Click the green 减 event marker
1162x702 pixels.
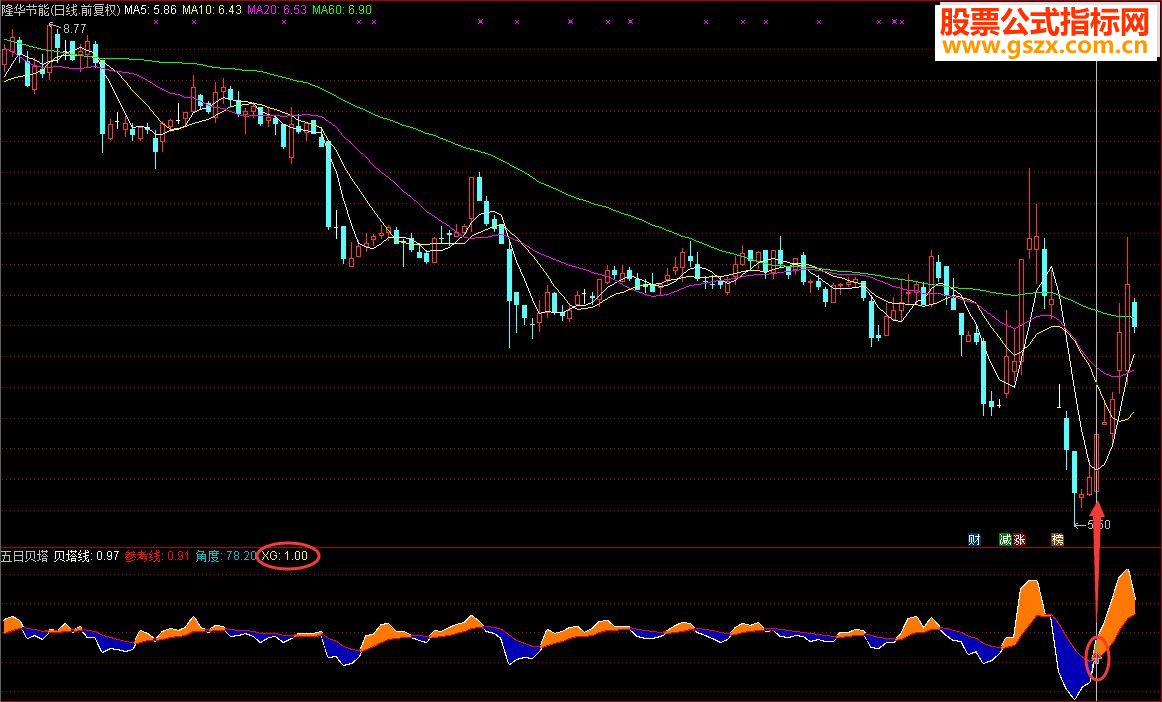click(x=1006, y=540)
